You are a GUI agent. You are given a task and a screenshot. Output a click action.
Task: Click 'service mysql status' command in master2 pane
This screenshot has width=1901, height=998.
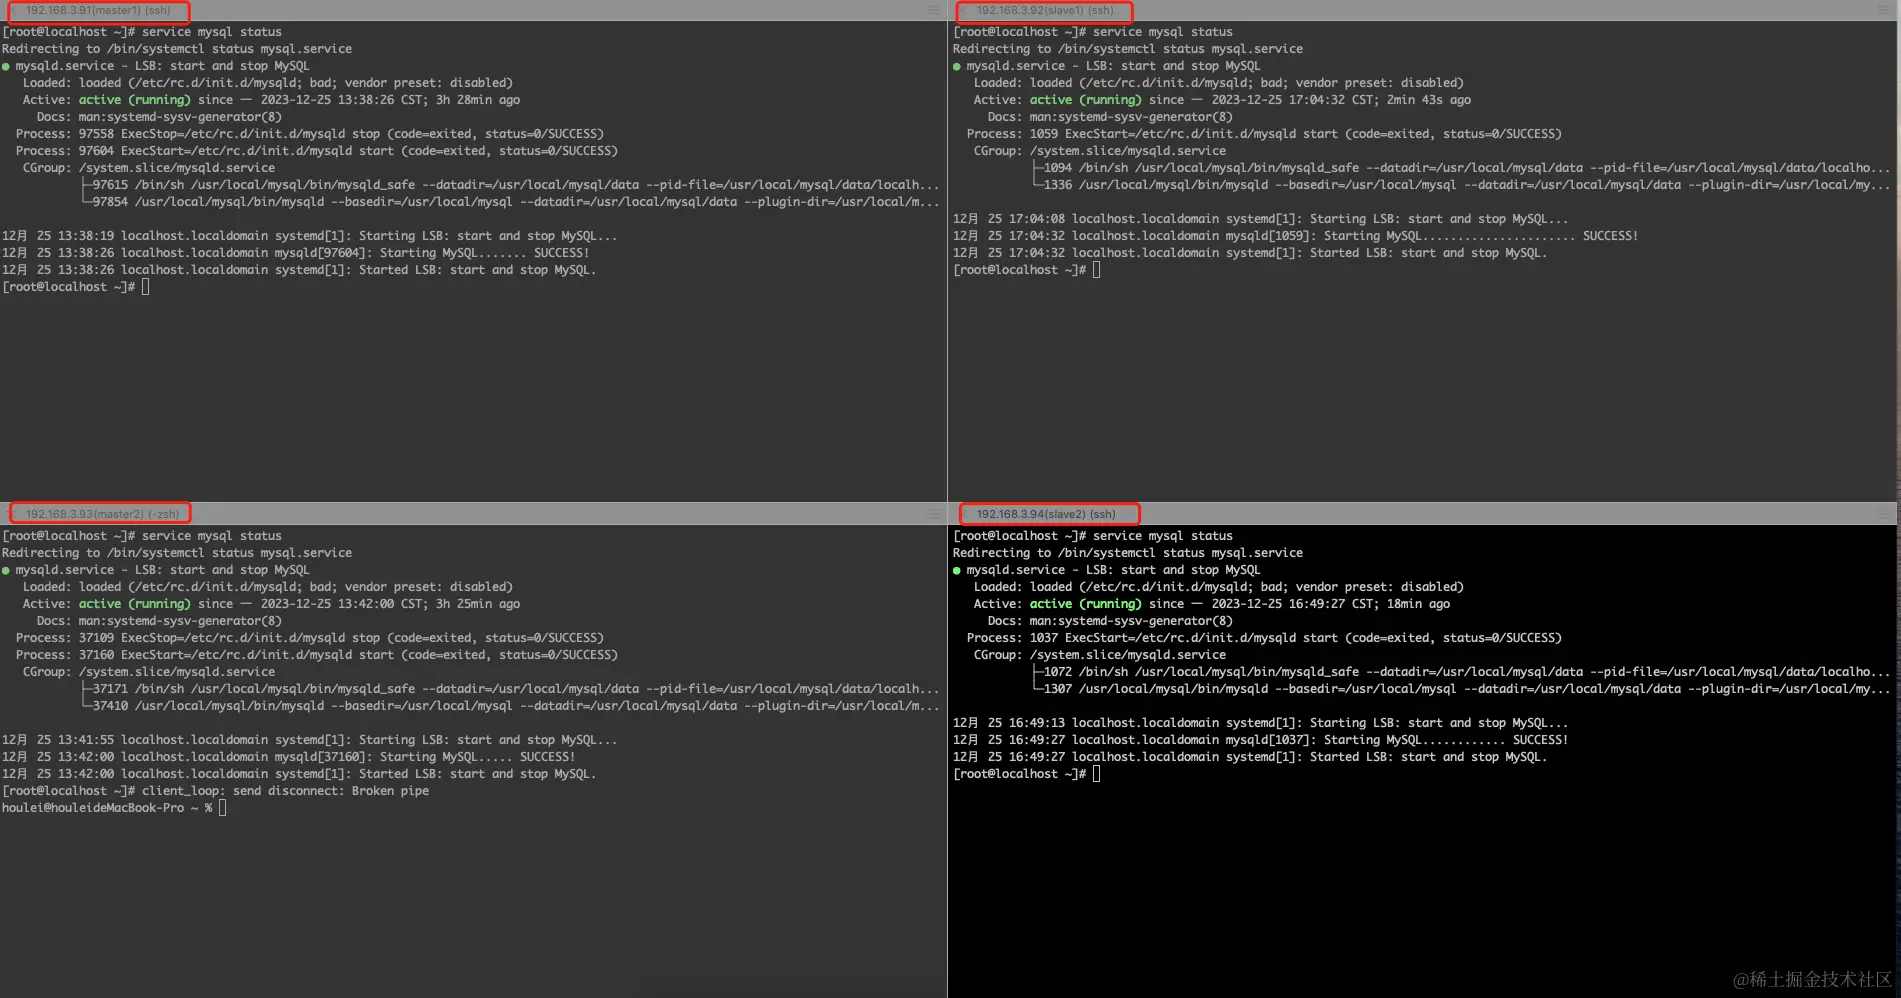212,536
